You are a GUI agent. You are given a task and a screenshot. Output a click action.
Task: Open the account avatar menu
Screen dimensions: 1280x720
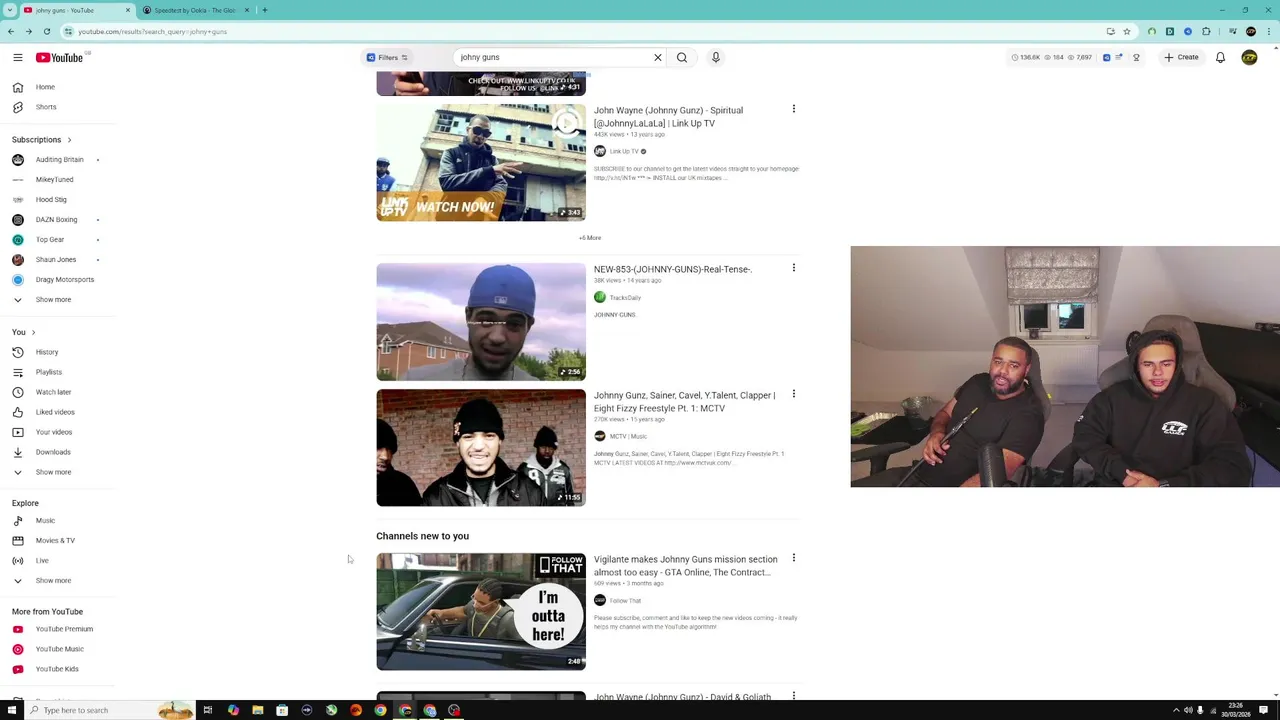pos(1249,58)
